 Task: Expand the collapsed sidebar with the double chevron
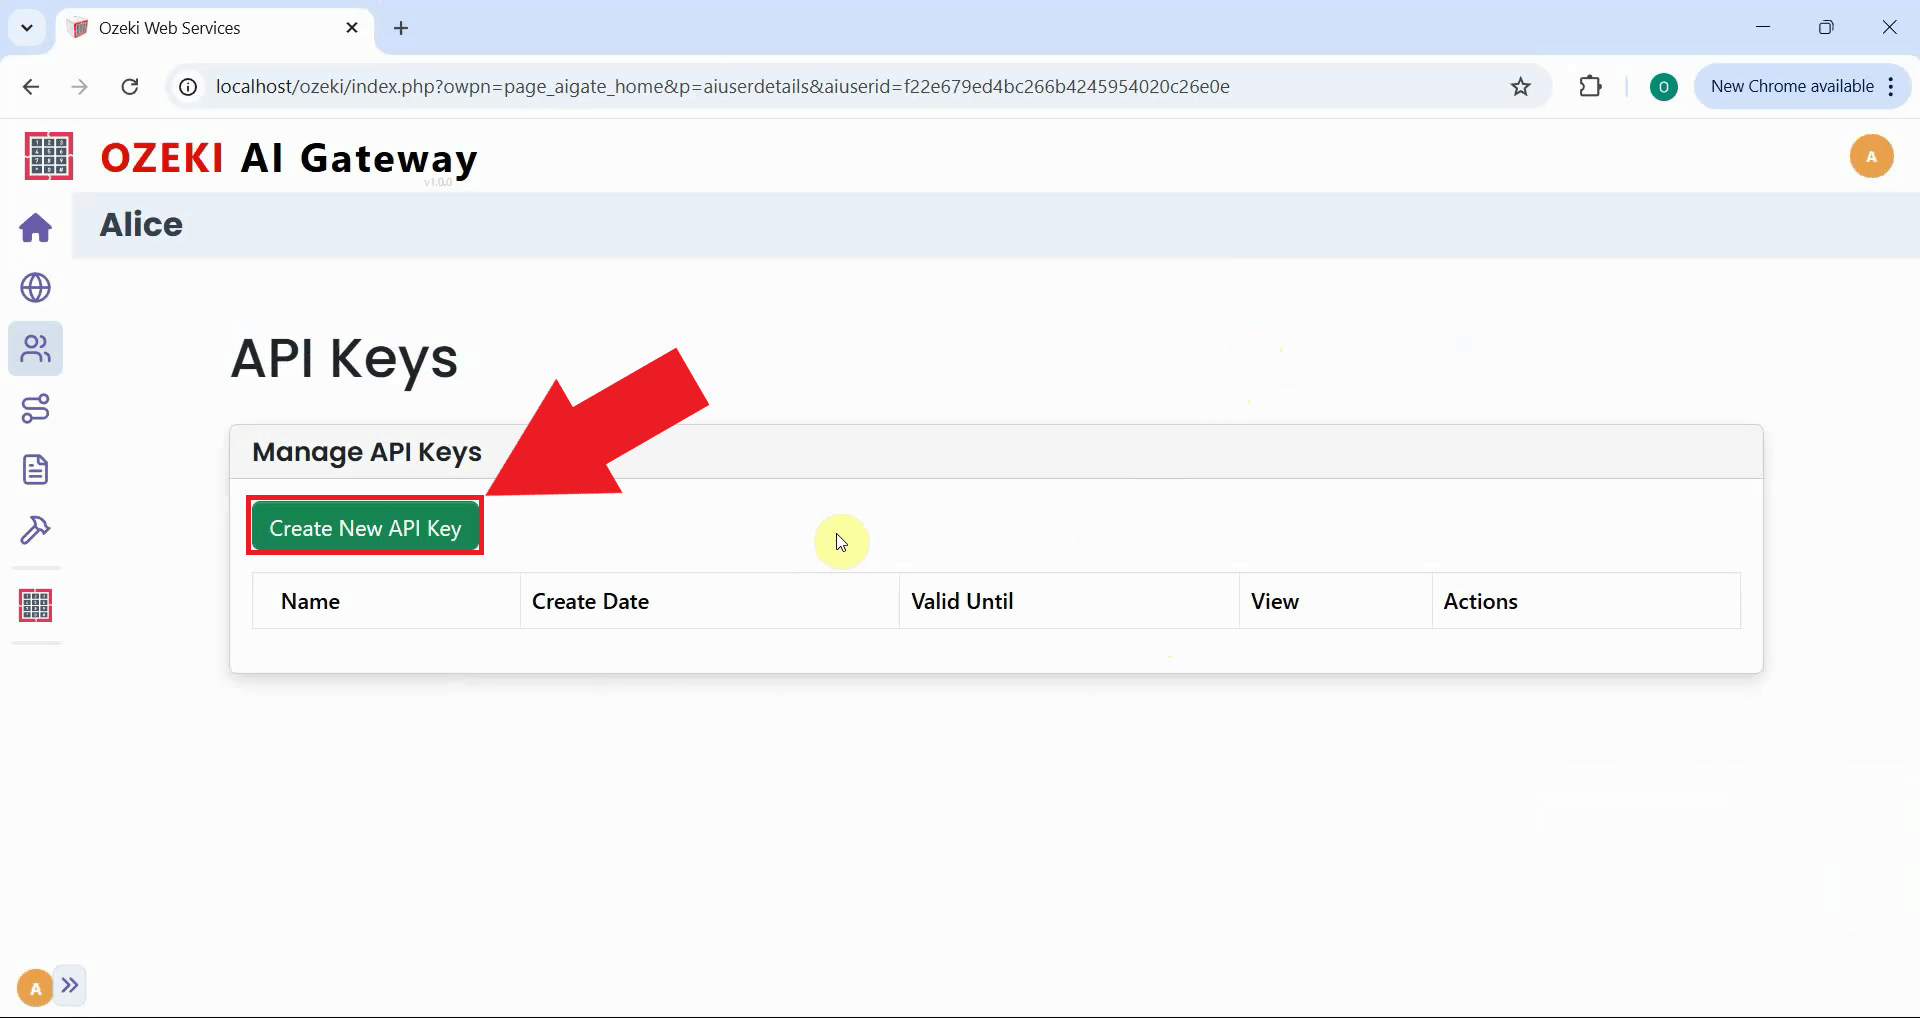70,986
